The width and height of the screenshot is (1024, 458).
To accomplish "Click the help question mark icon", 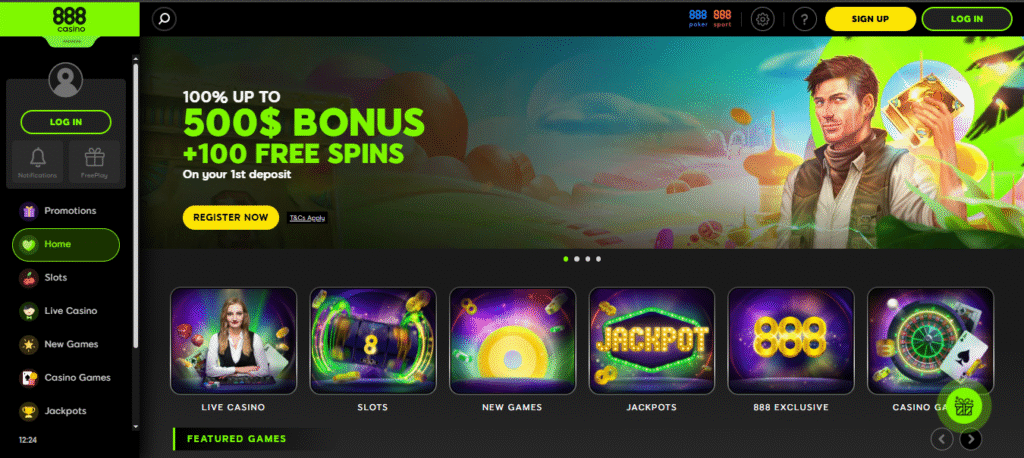I will pyautogui.click(x=805, y=19).
